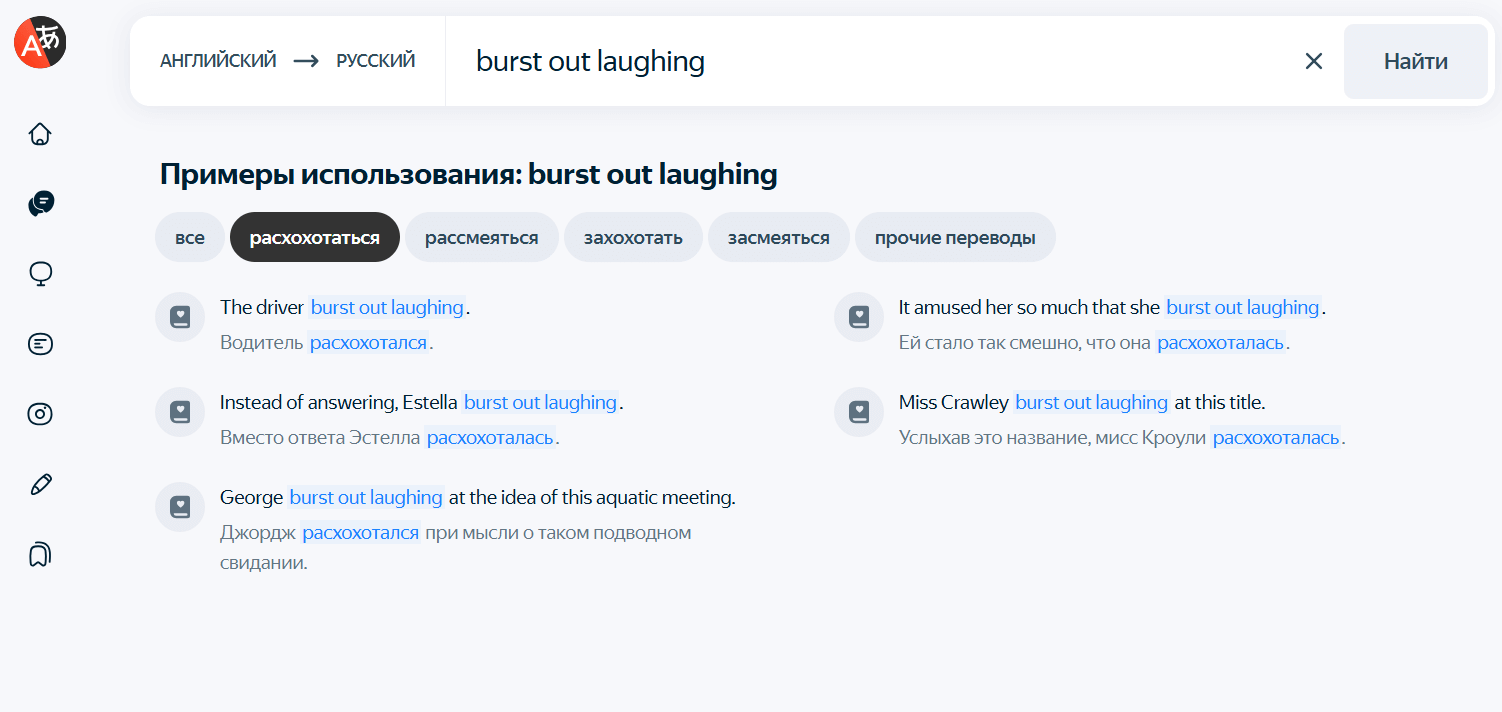Open the АНГЛИЙСКИЙ source language selector
The image size is (1502, 712).
[218, 61]
